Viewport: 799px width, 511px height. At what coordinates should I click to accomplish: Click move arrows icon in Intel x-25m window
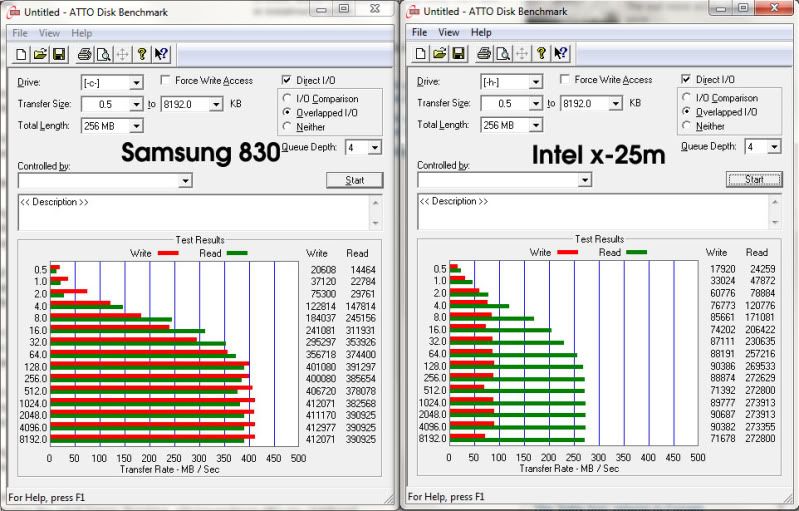pos(522,53)
